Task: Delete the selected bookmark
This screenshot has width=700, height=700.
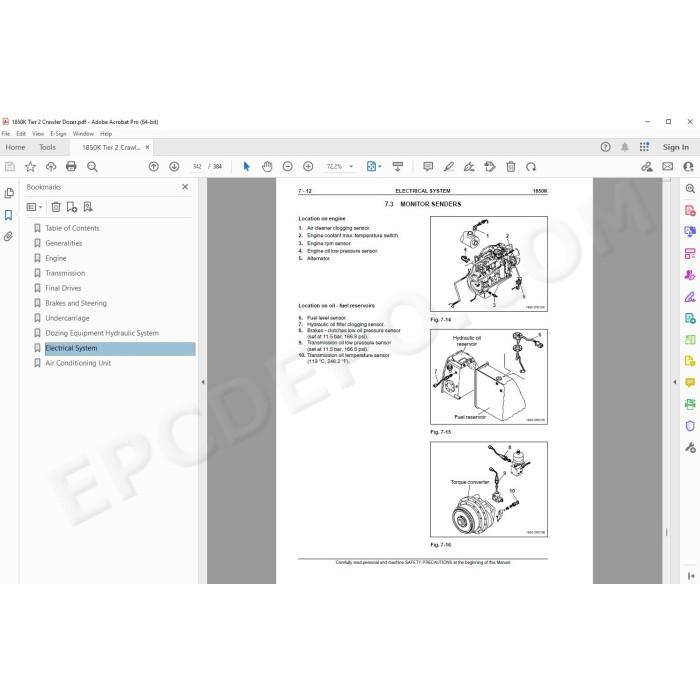Action: coord(56,207)
